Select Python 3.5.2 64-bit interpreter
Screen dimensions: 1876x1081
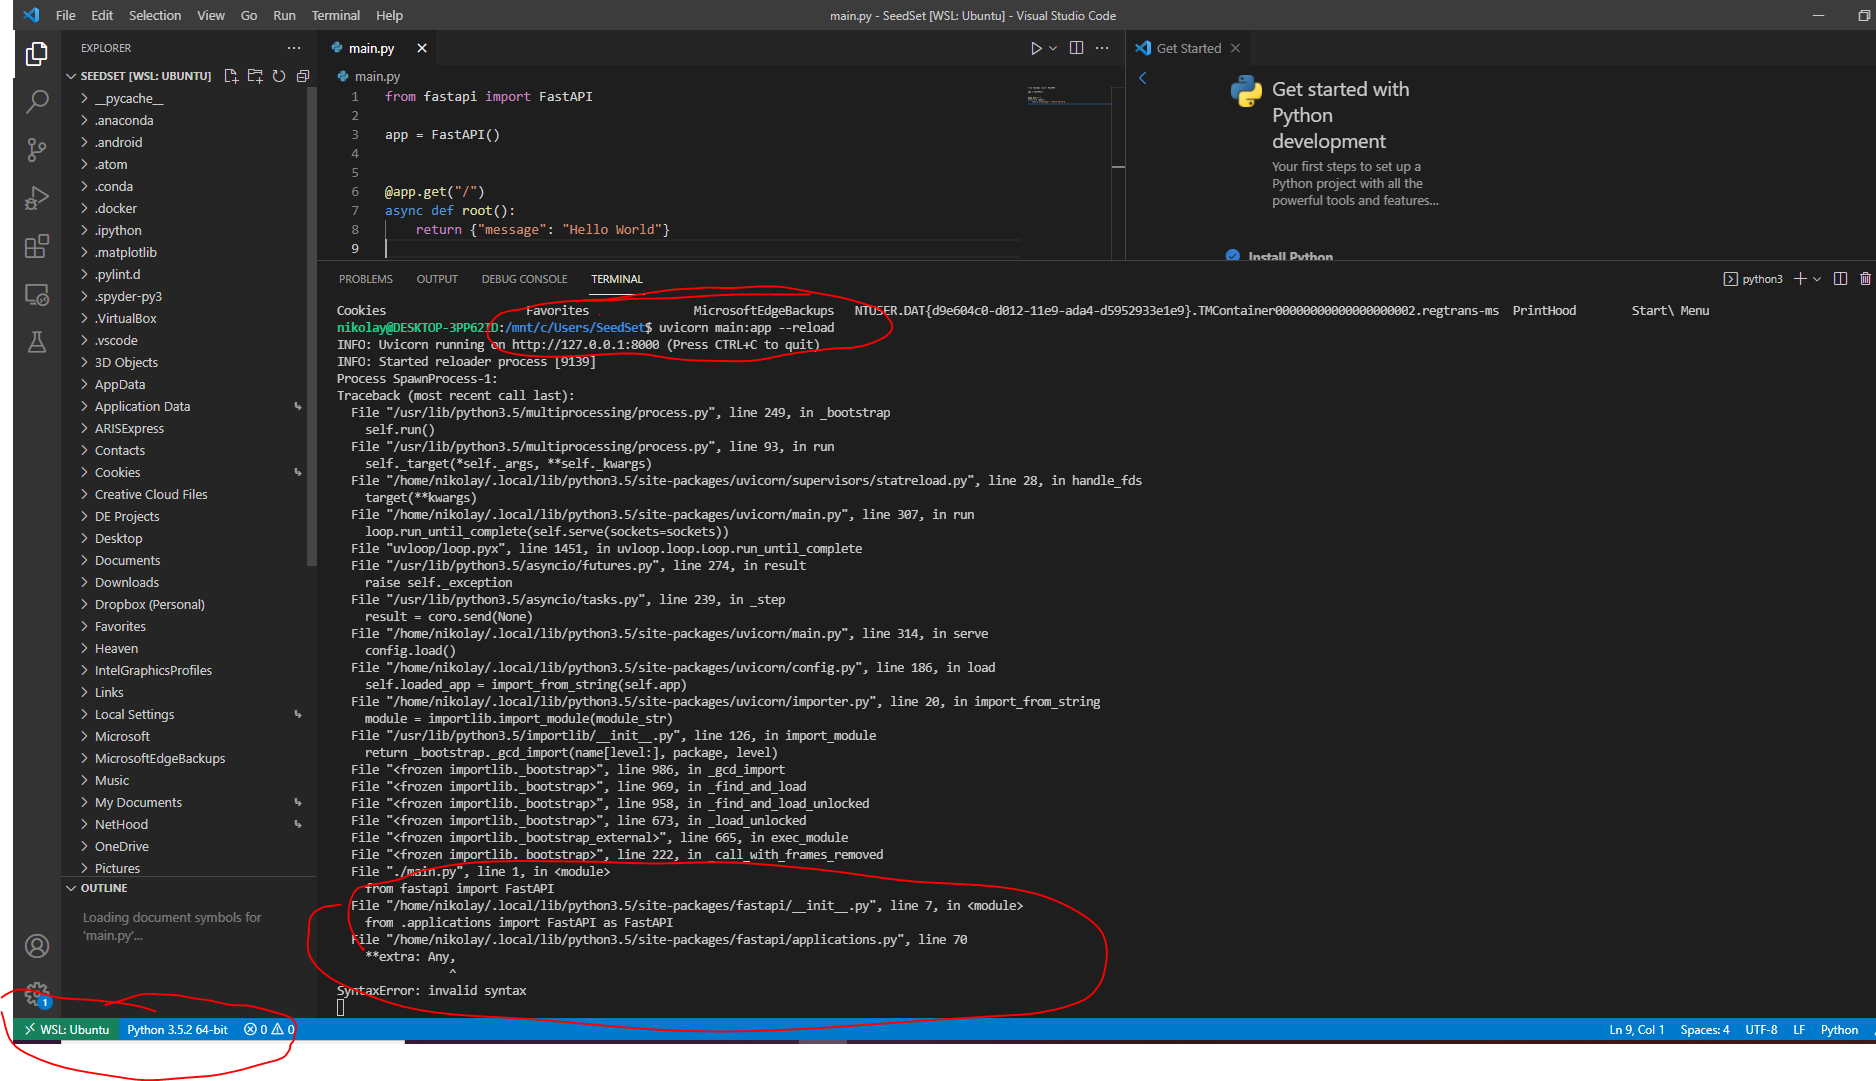(177, 1030)
